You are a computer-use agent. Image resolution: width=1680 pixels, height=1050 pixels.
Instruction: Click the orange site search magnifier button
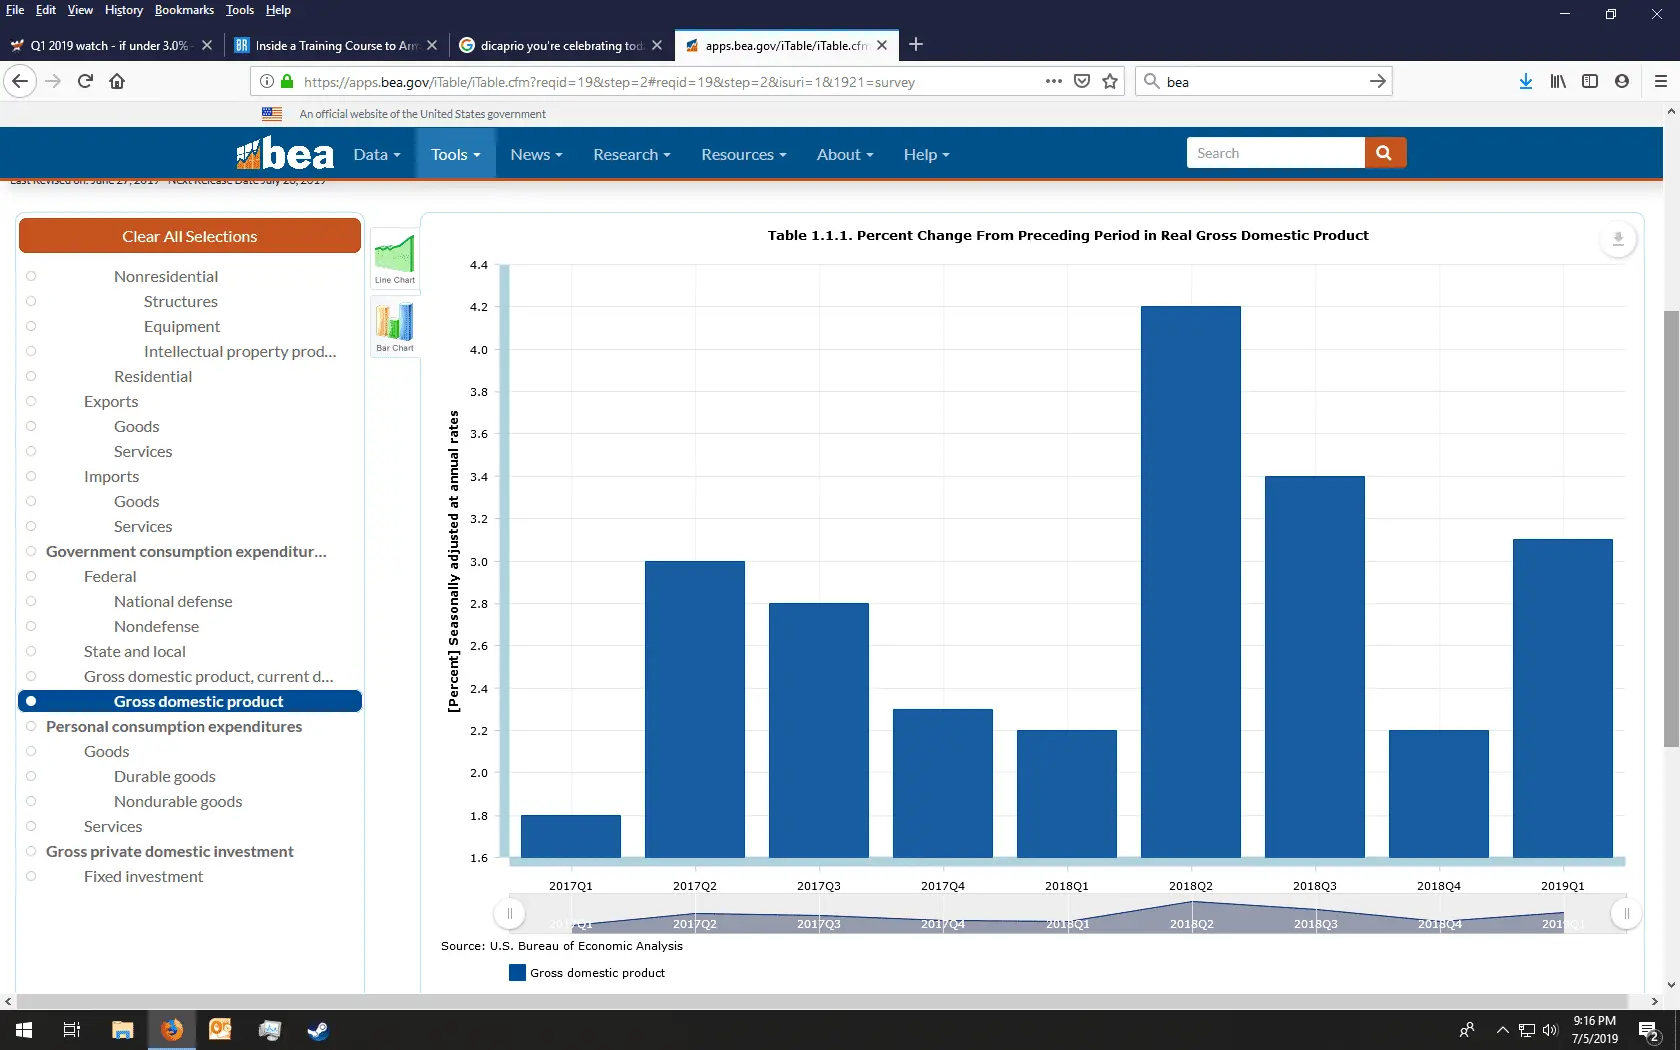[1384, 153]
